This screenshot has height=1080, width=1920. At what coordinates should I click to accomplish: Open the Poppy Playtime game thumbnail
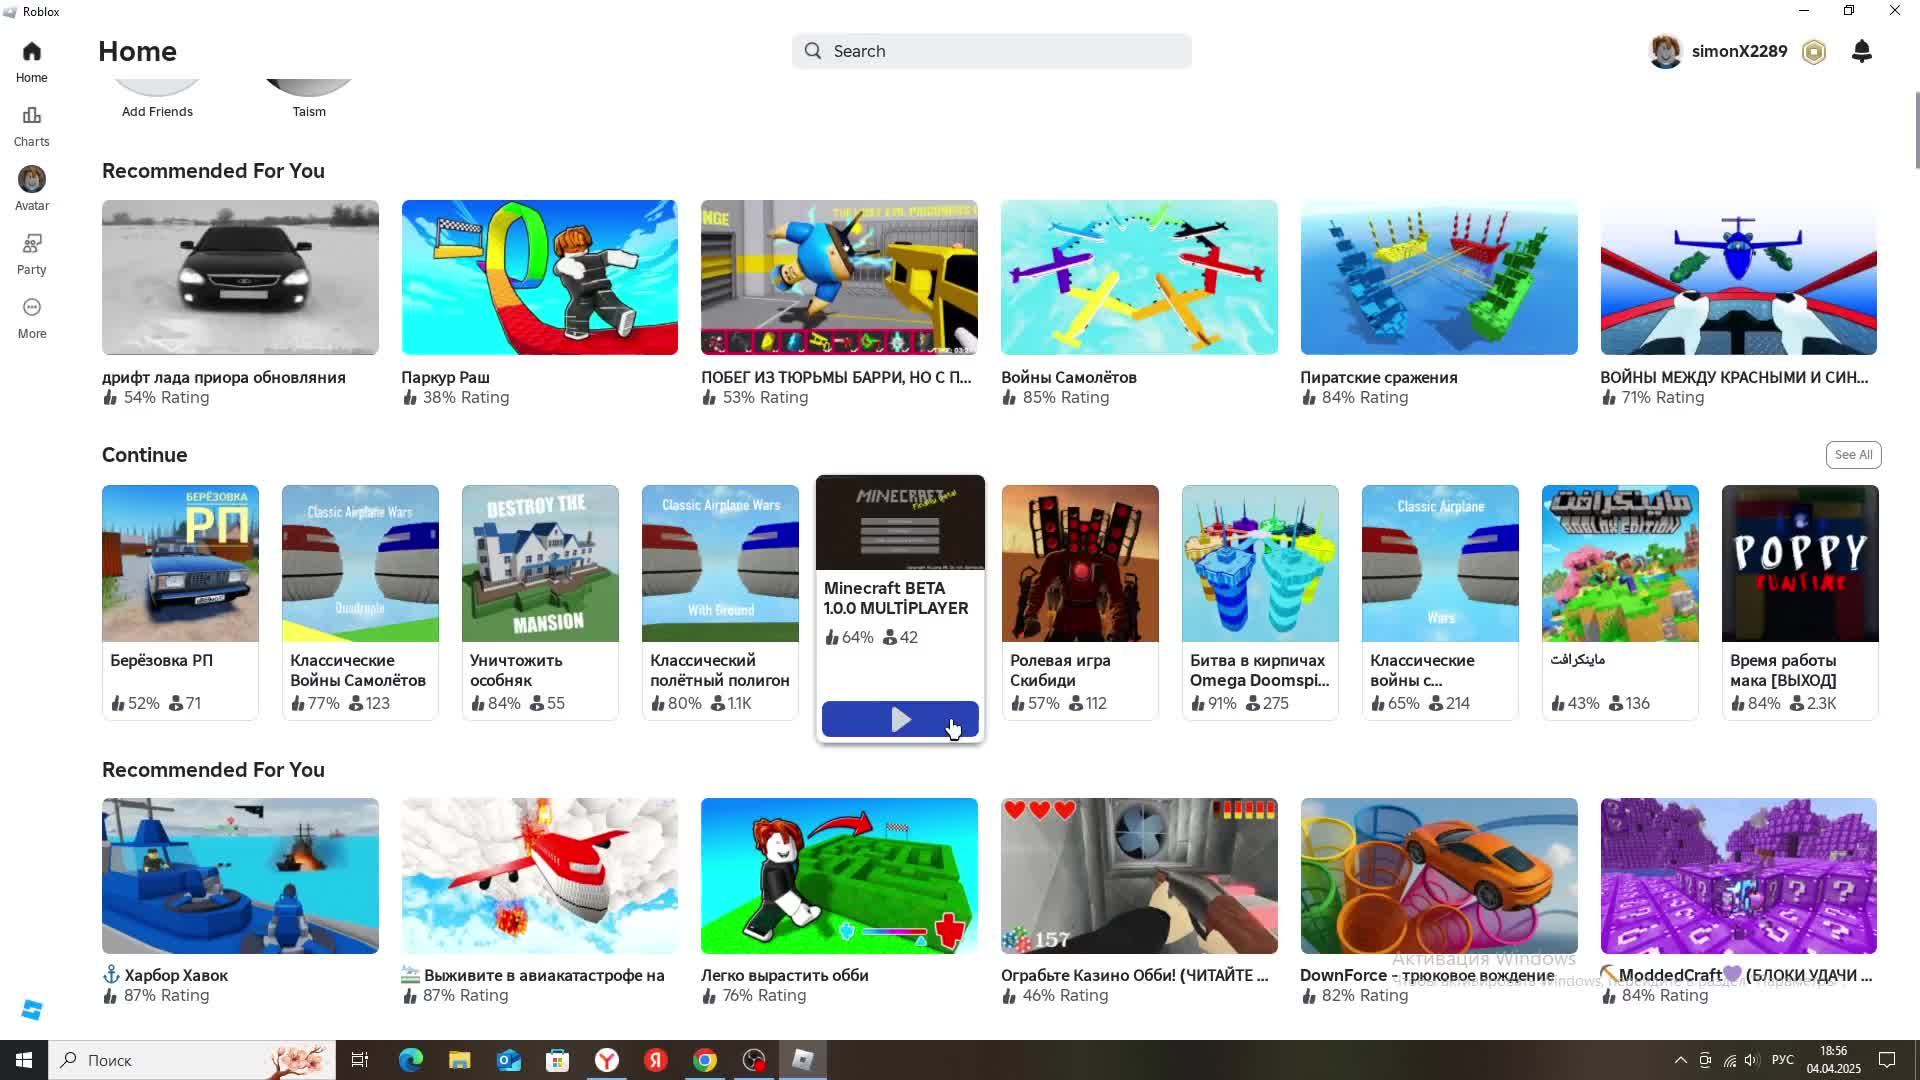click(1799, 563)
